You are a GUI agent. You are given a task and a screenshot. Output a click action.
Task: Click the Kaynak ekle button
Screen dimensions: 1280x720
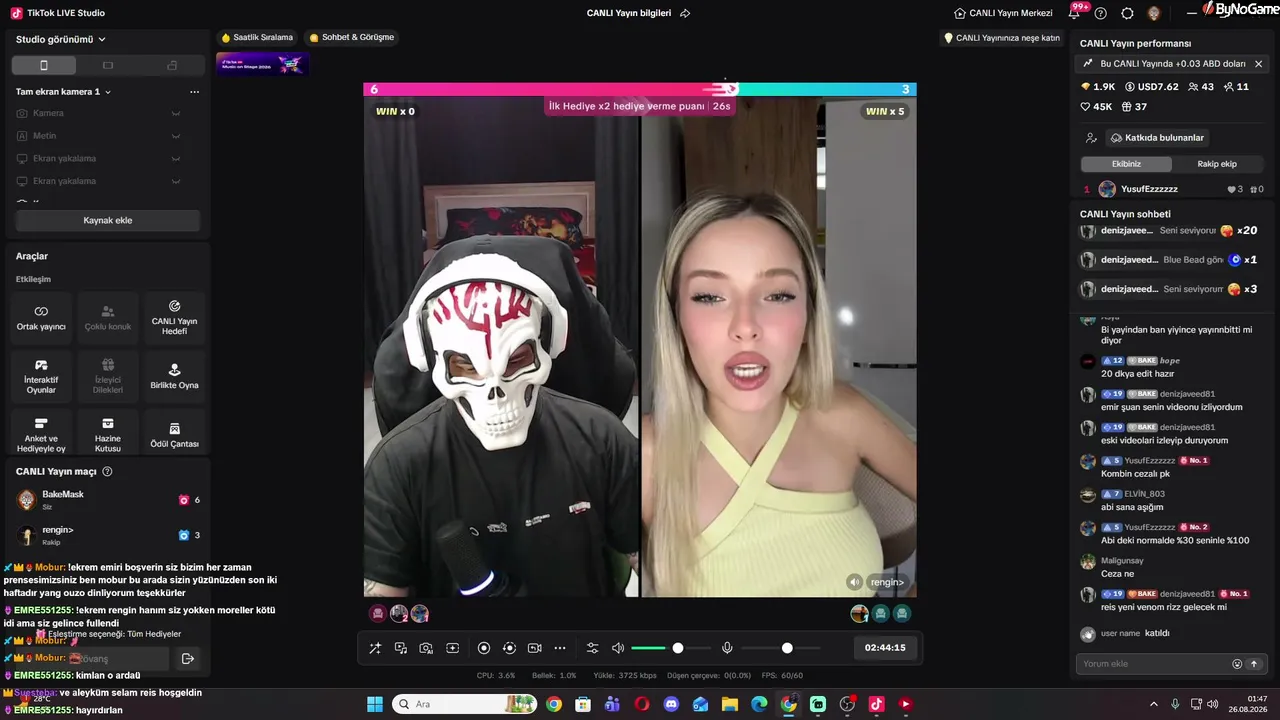point(107,220)
